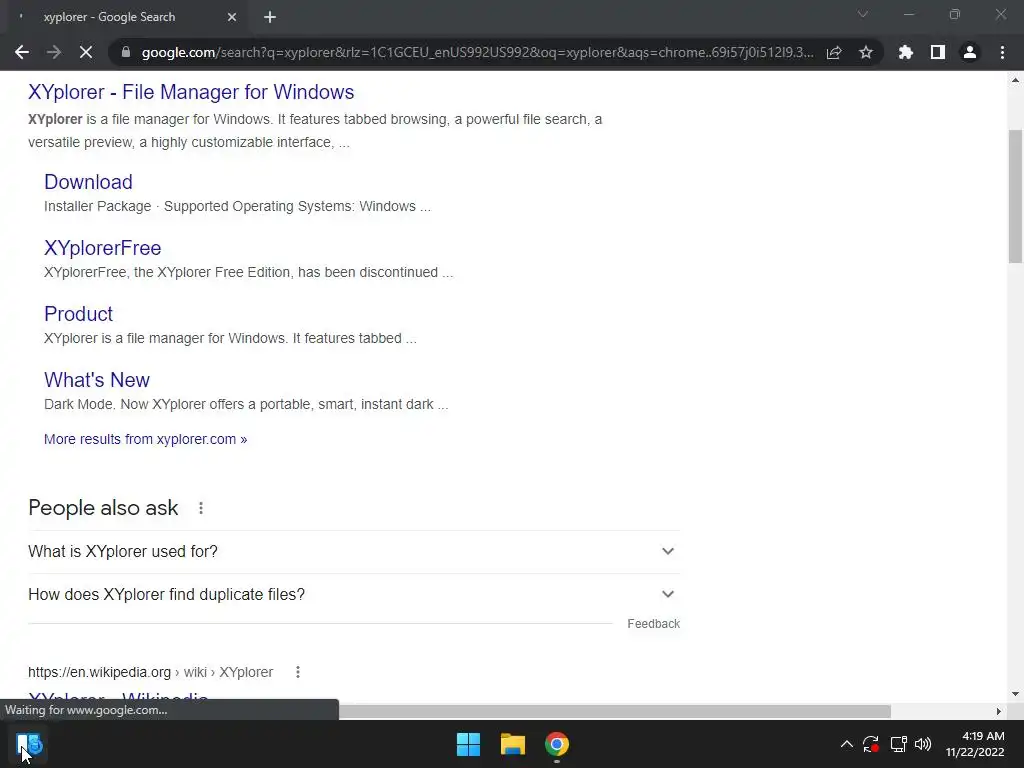Screen dimensions: 1024x768
Task: Click the forward navigation arrow
Action: pyautogui.click(x=54, y=52)
